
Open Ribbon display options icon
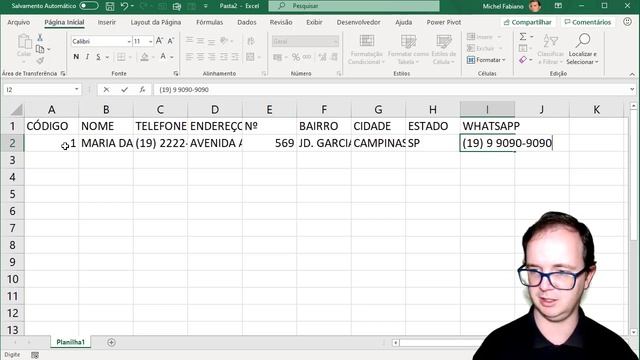pos(558,6)
